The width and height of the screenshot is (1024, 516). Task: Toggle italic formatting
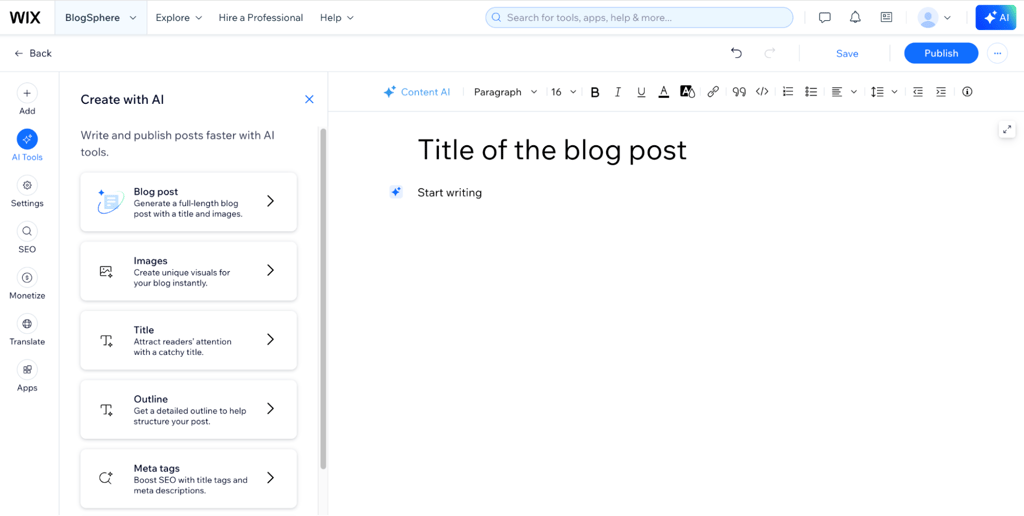click(618, 92)
